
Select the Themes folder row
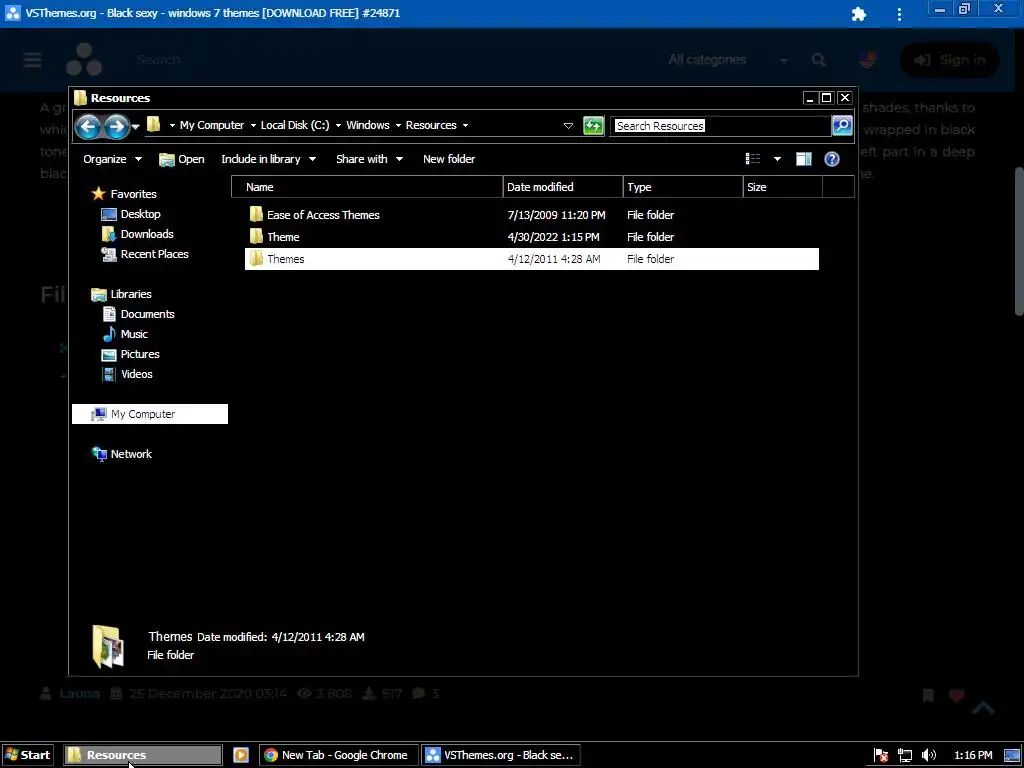[532, 259]
